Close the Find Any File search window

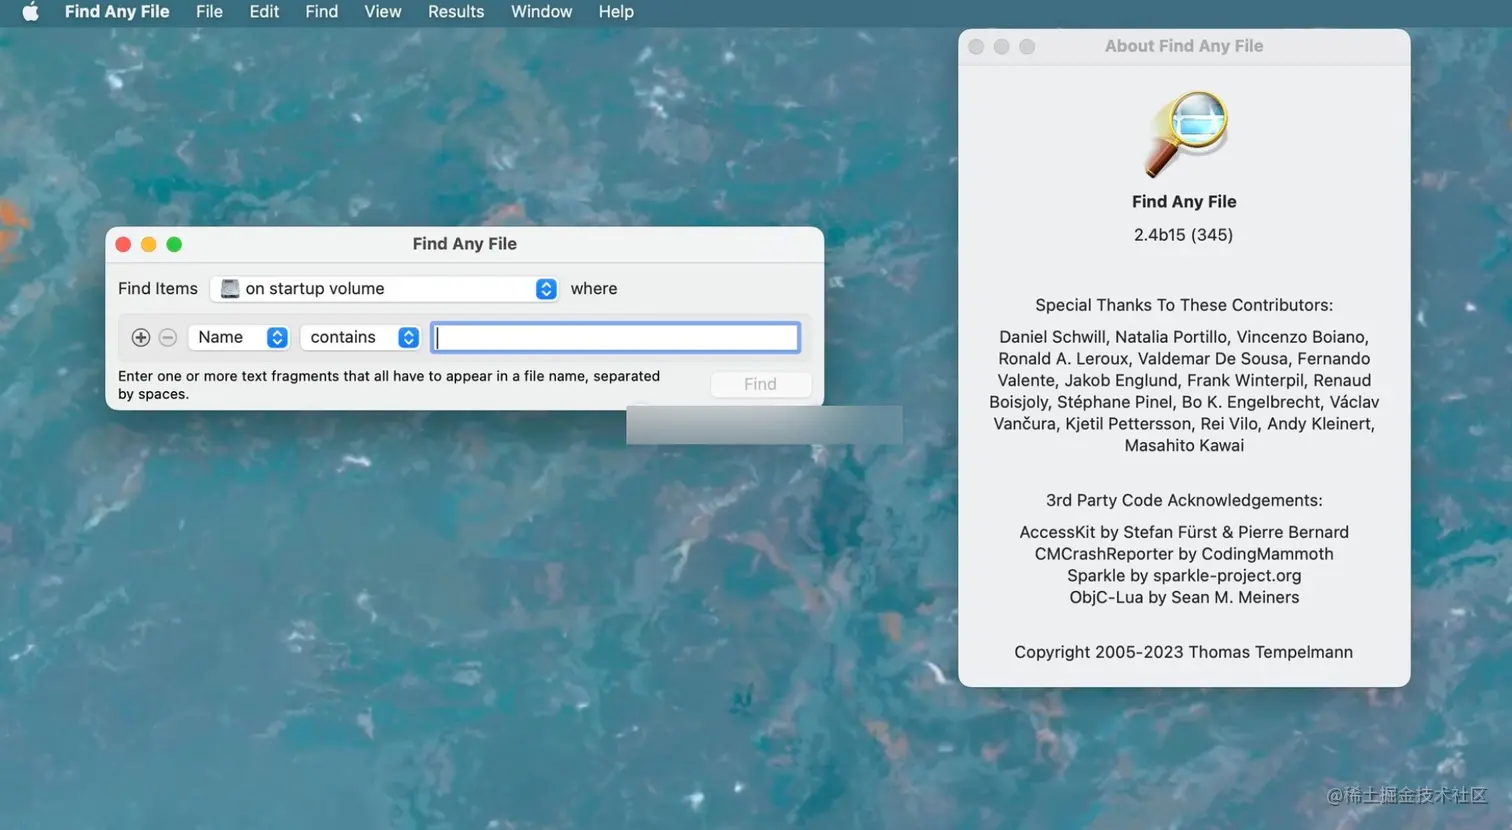pos(123,245)
